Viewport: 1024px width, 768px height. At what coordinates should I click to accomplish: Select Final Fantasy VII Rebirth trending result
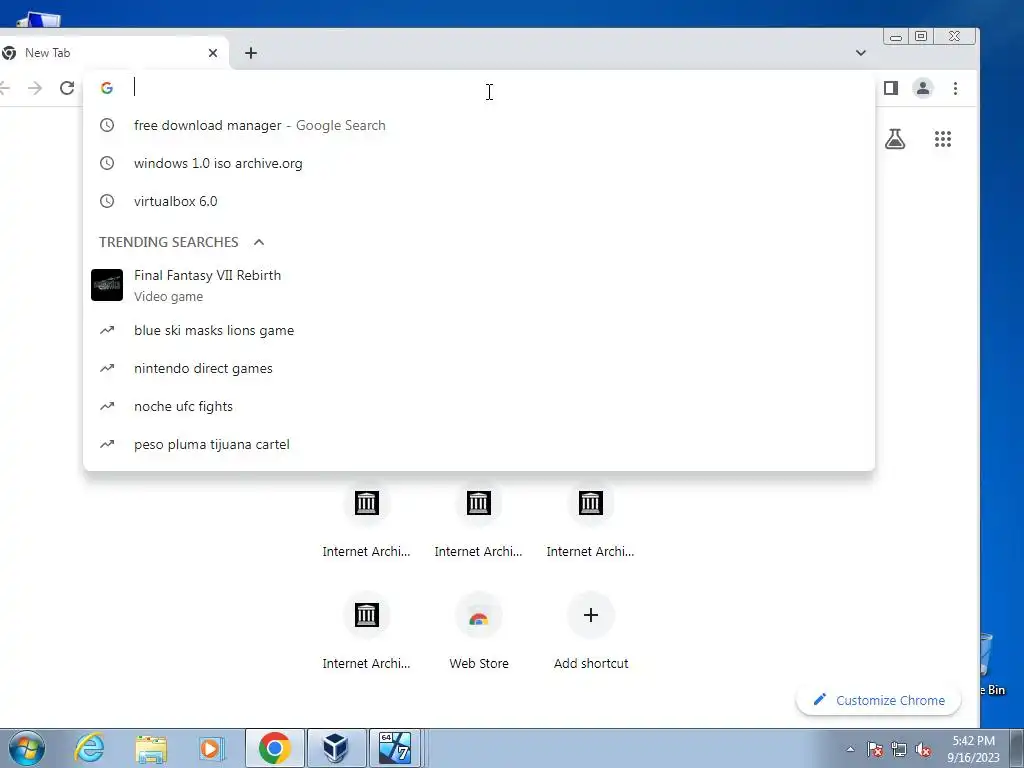pos(479,285)
